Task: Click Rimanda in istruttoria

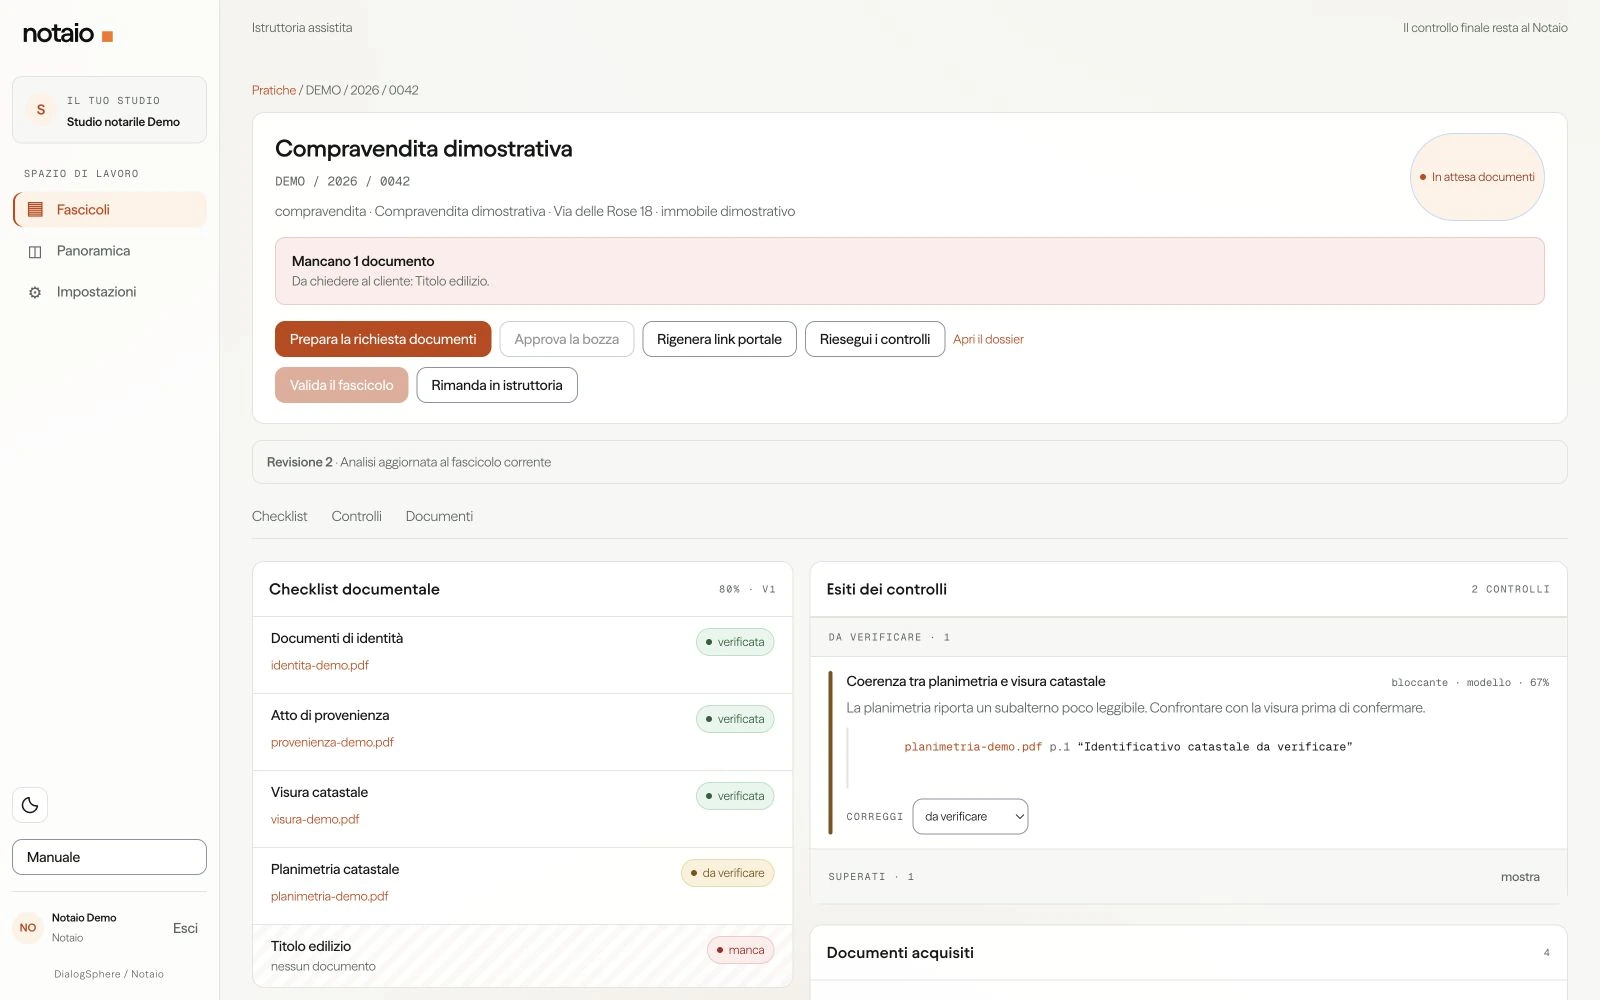Action: [497, 385]
